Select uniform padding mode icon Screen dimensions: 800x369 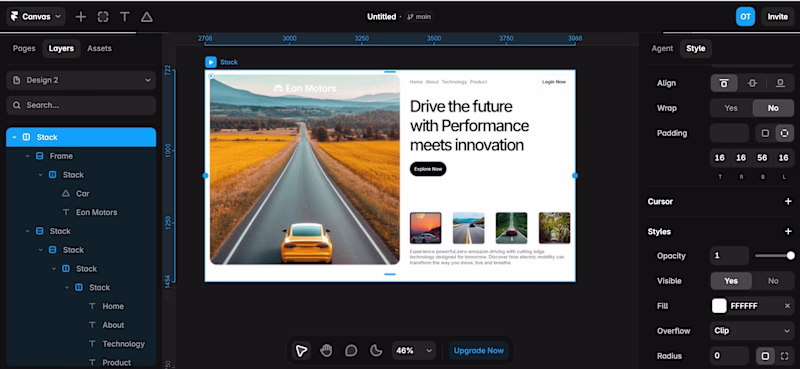click(x=765, y=133)
